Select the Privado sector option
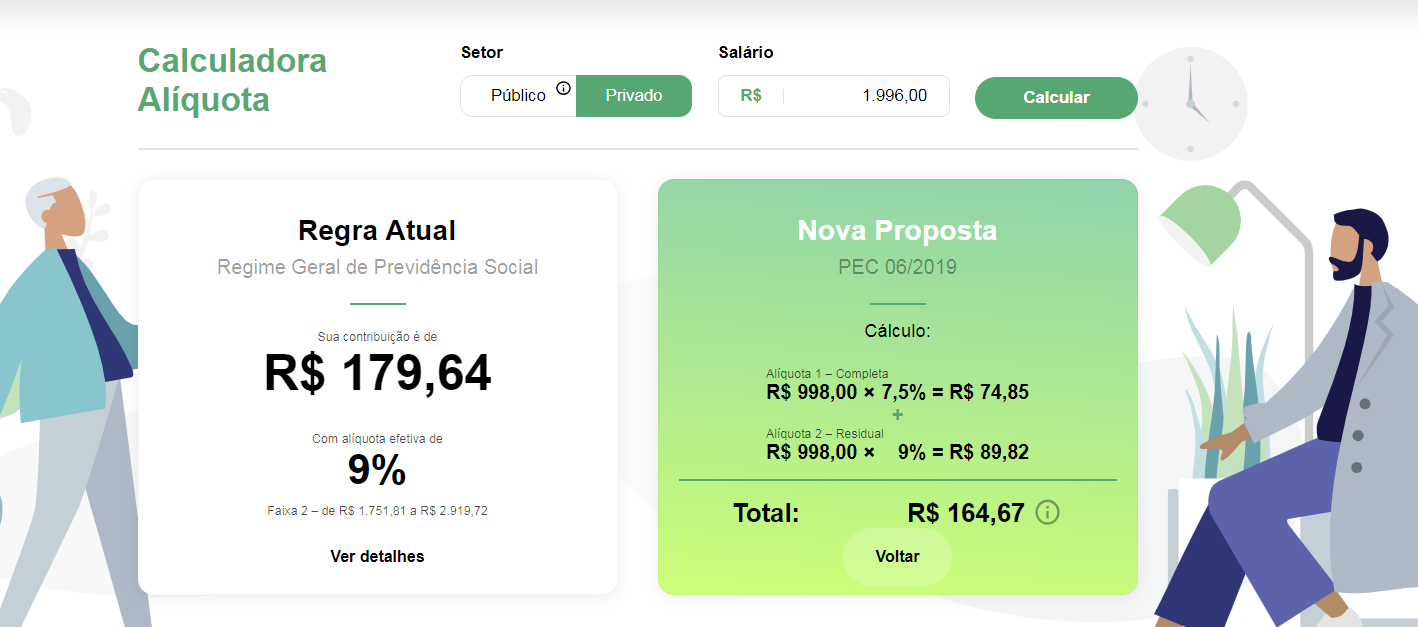Screen dimensions: 1418x627 [634, 96]
